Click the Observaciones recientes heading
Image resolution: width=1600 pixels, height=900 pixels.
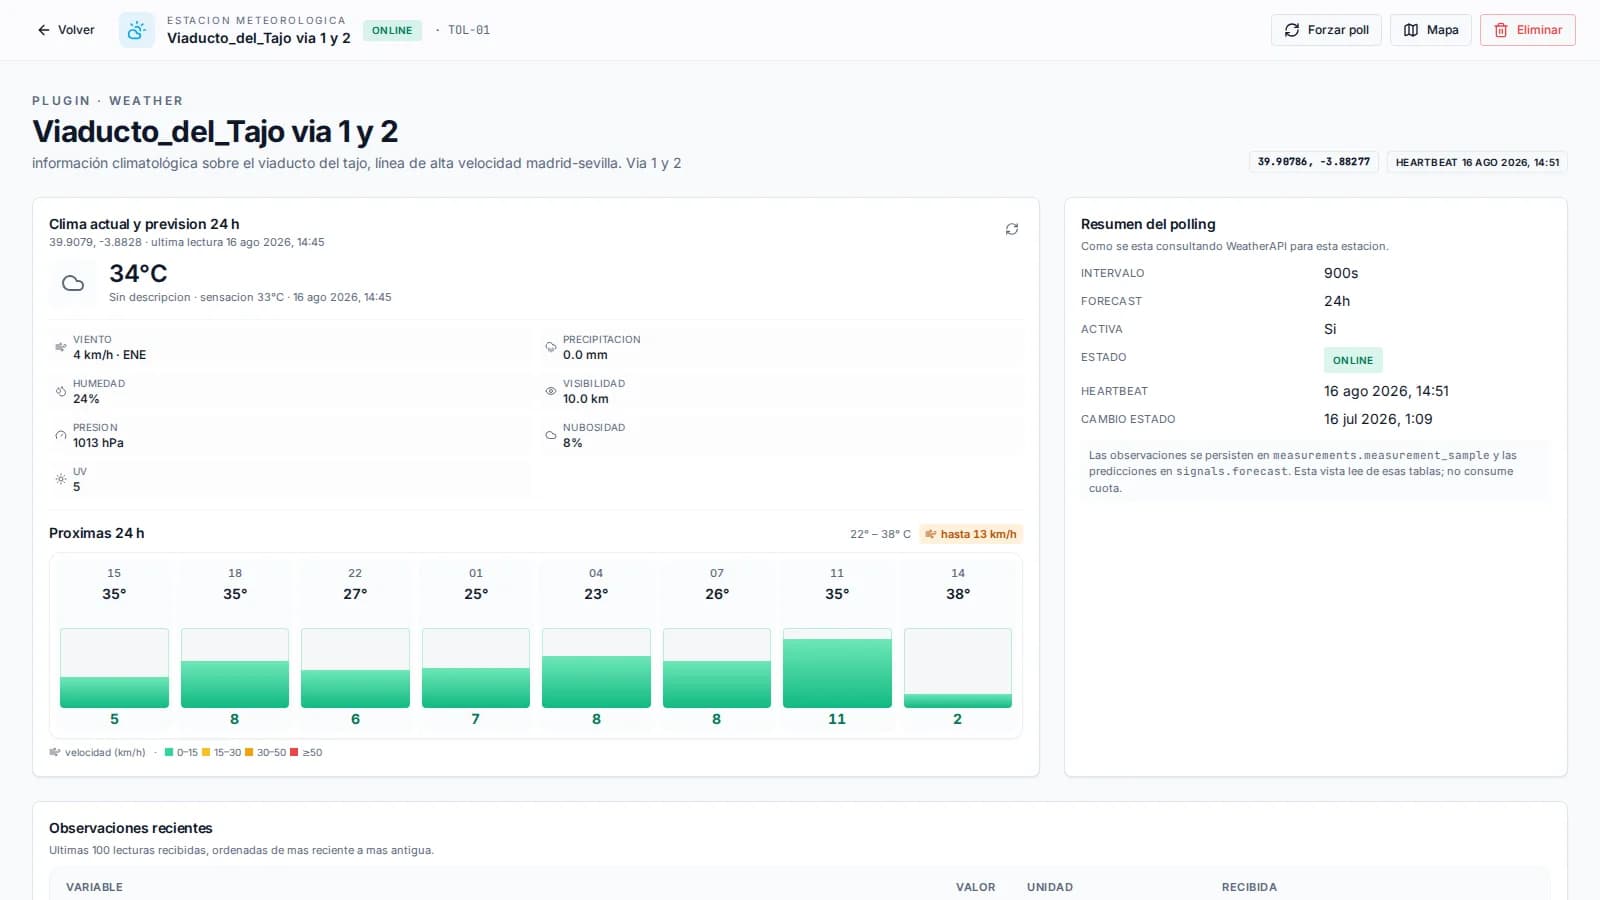(131, 828)
